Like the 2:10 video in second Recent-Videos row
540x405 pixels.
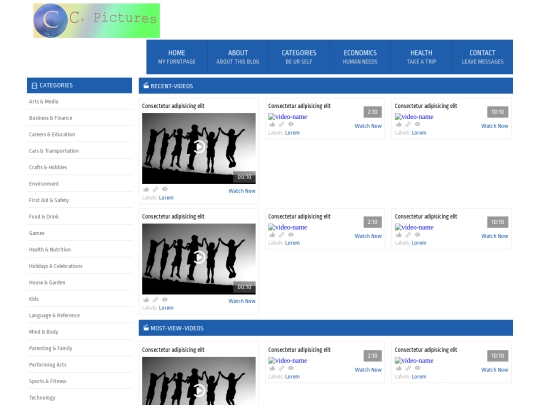point(272,235)
